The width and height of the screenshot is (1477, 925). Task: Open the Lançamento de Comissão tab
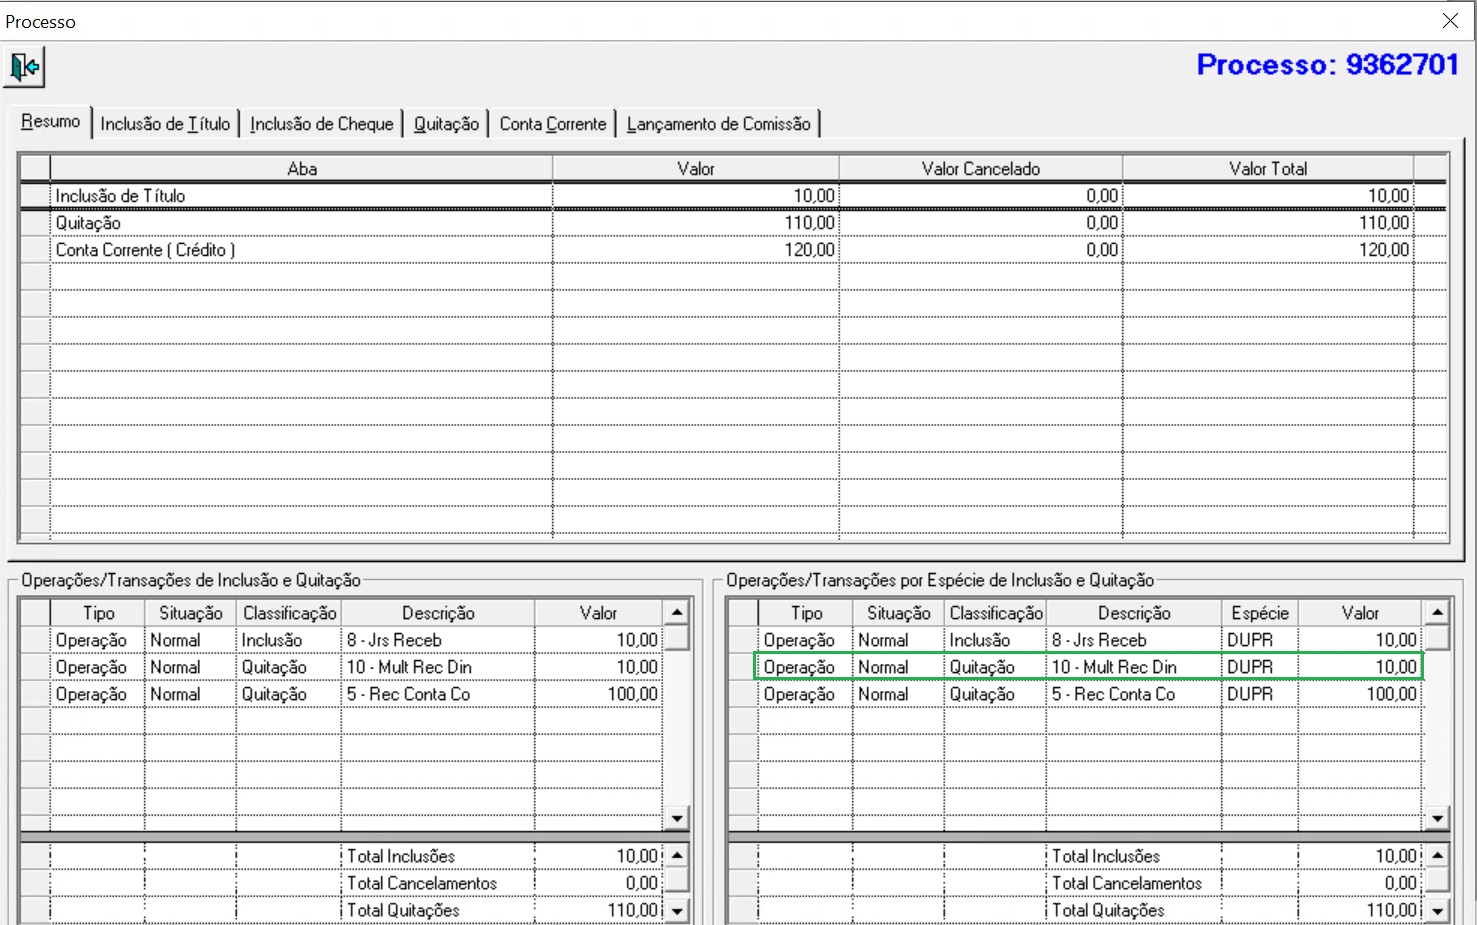(718, 124)
